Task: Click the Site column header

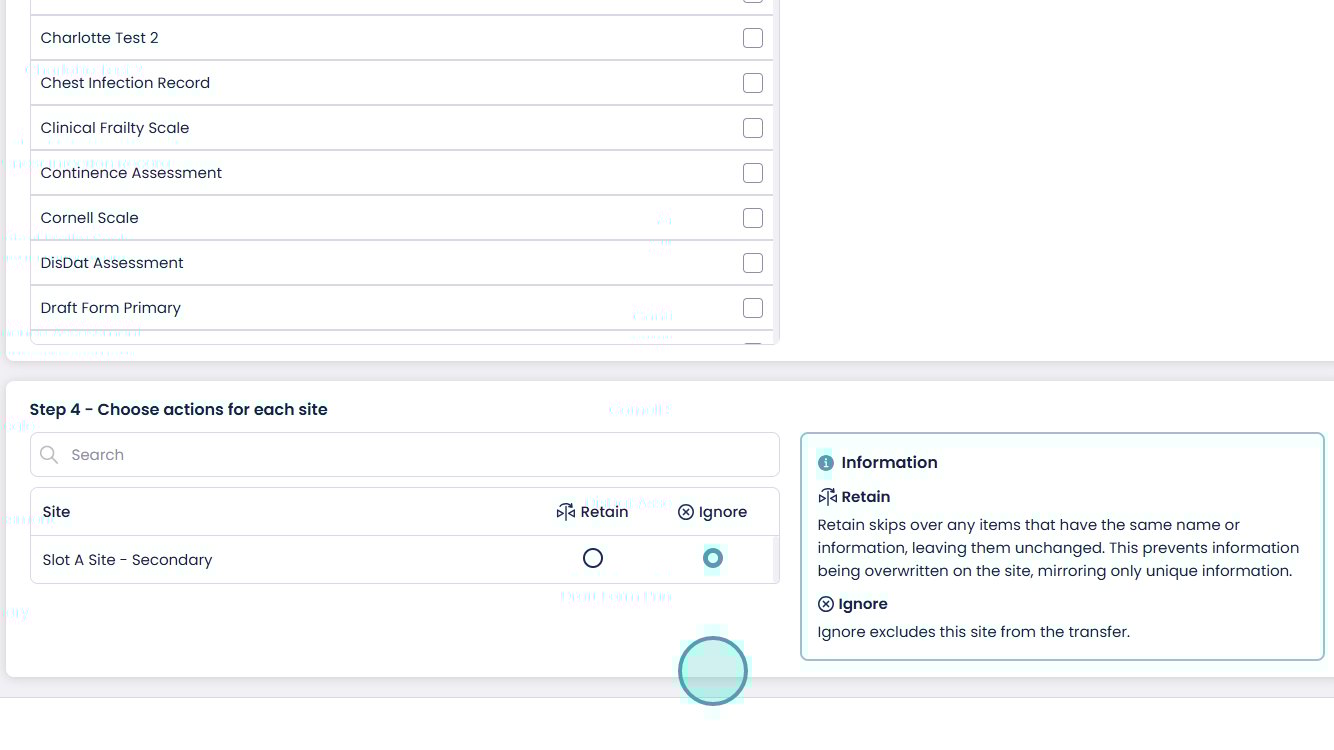Action: click(57, 512)
